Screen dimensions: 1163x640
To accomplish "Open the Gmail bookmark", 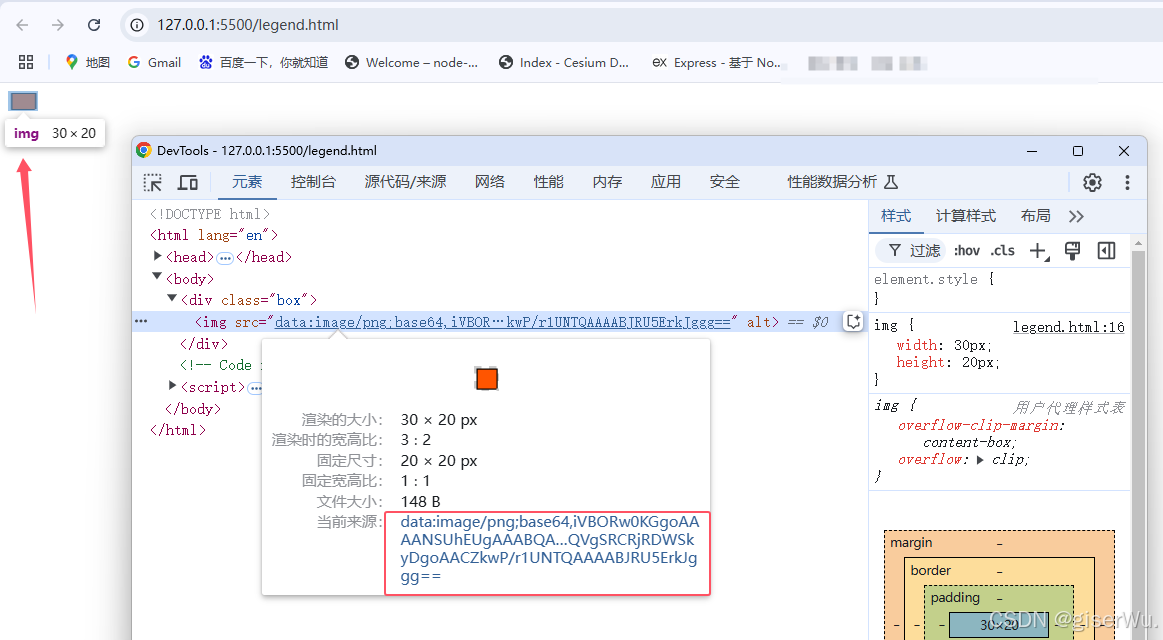I will tap(154, 62).
